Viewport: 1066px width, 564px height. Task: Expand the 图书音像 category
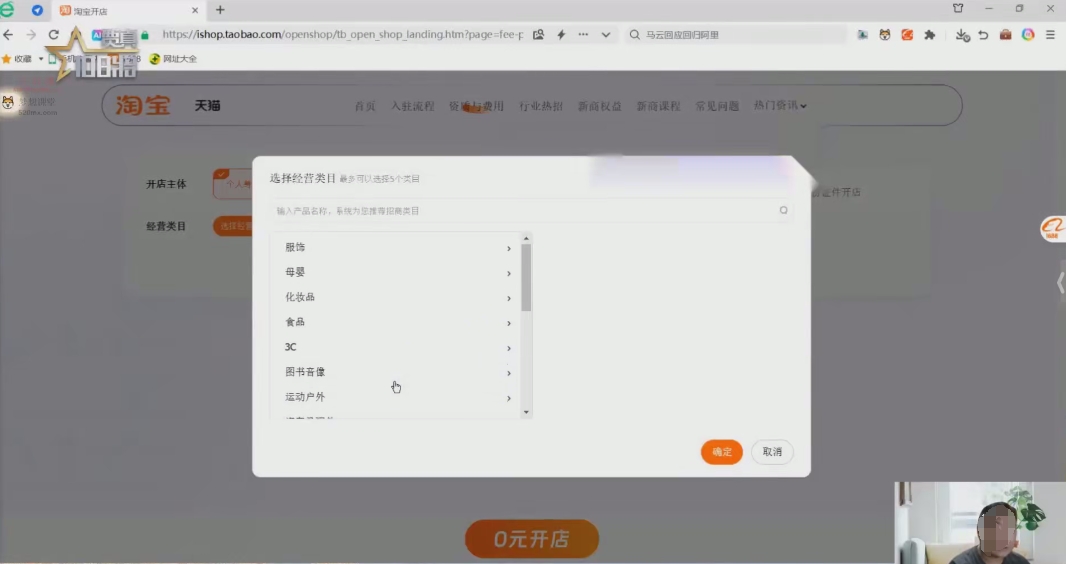397,372
